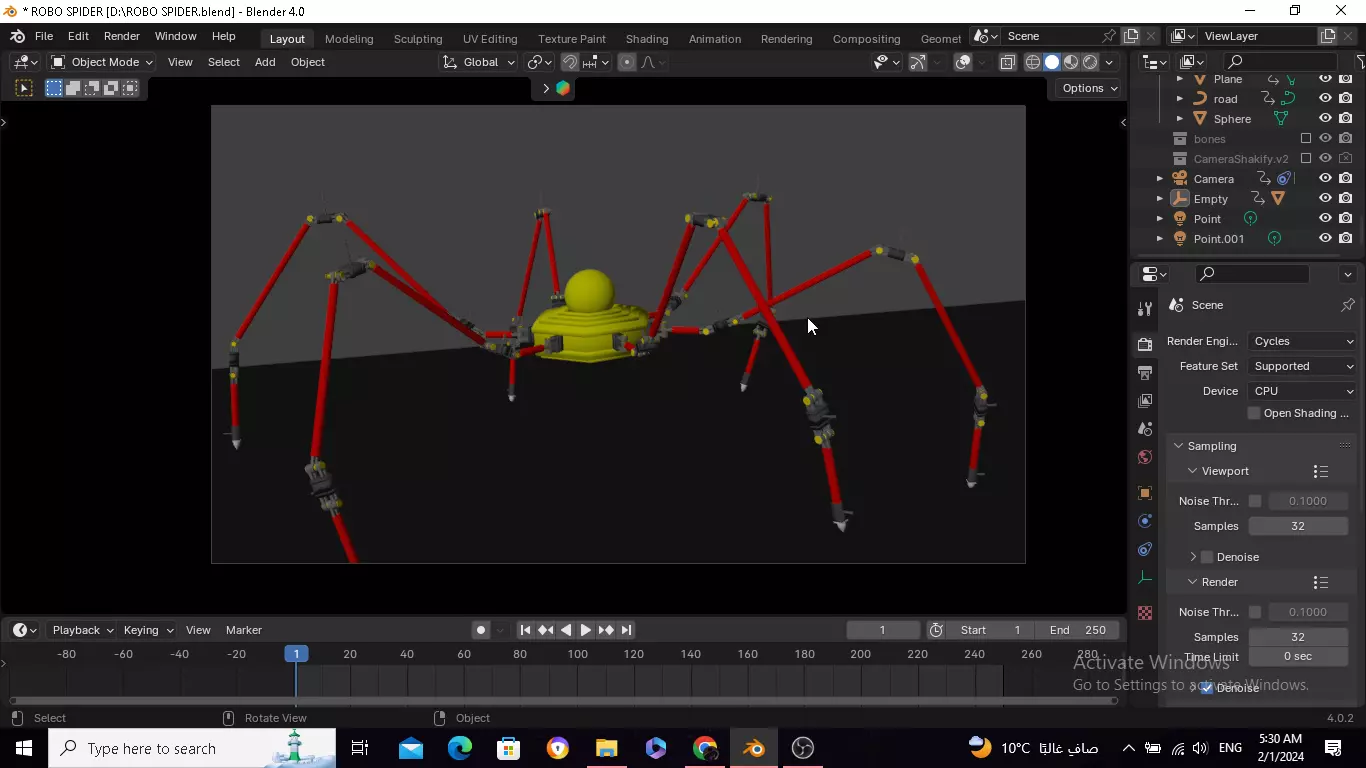
Task: Open the Global transform orientation dropdown
Action: 479,62
